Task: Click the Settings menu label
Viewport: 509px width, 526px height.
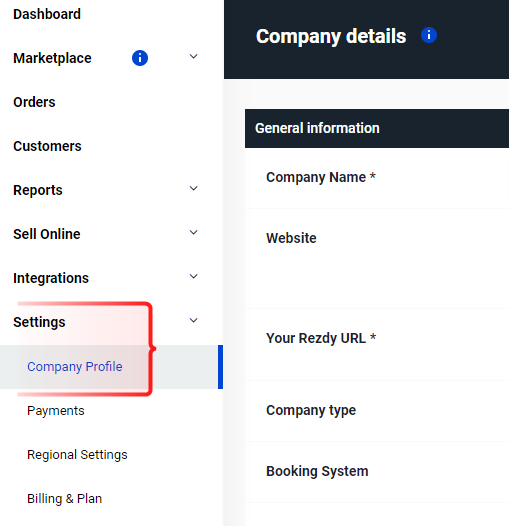Action: pos(39,322)
